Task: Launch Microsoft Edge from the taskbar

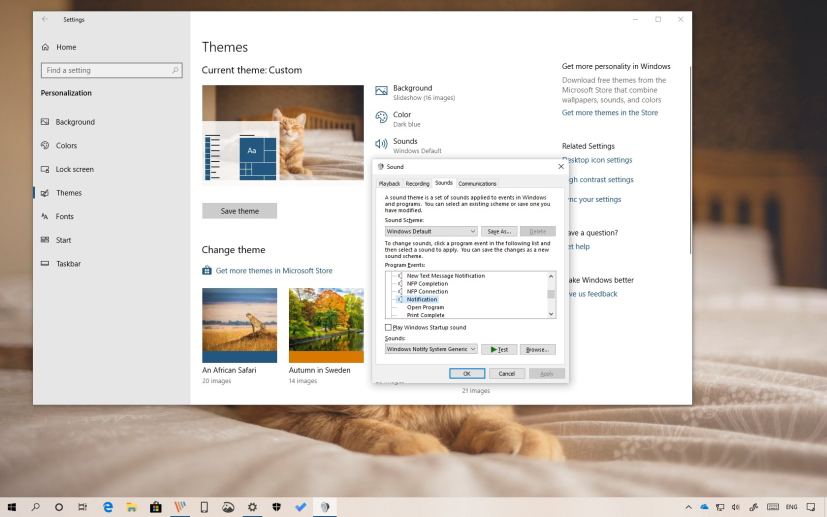Action: tap(108, 507)
